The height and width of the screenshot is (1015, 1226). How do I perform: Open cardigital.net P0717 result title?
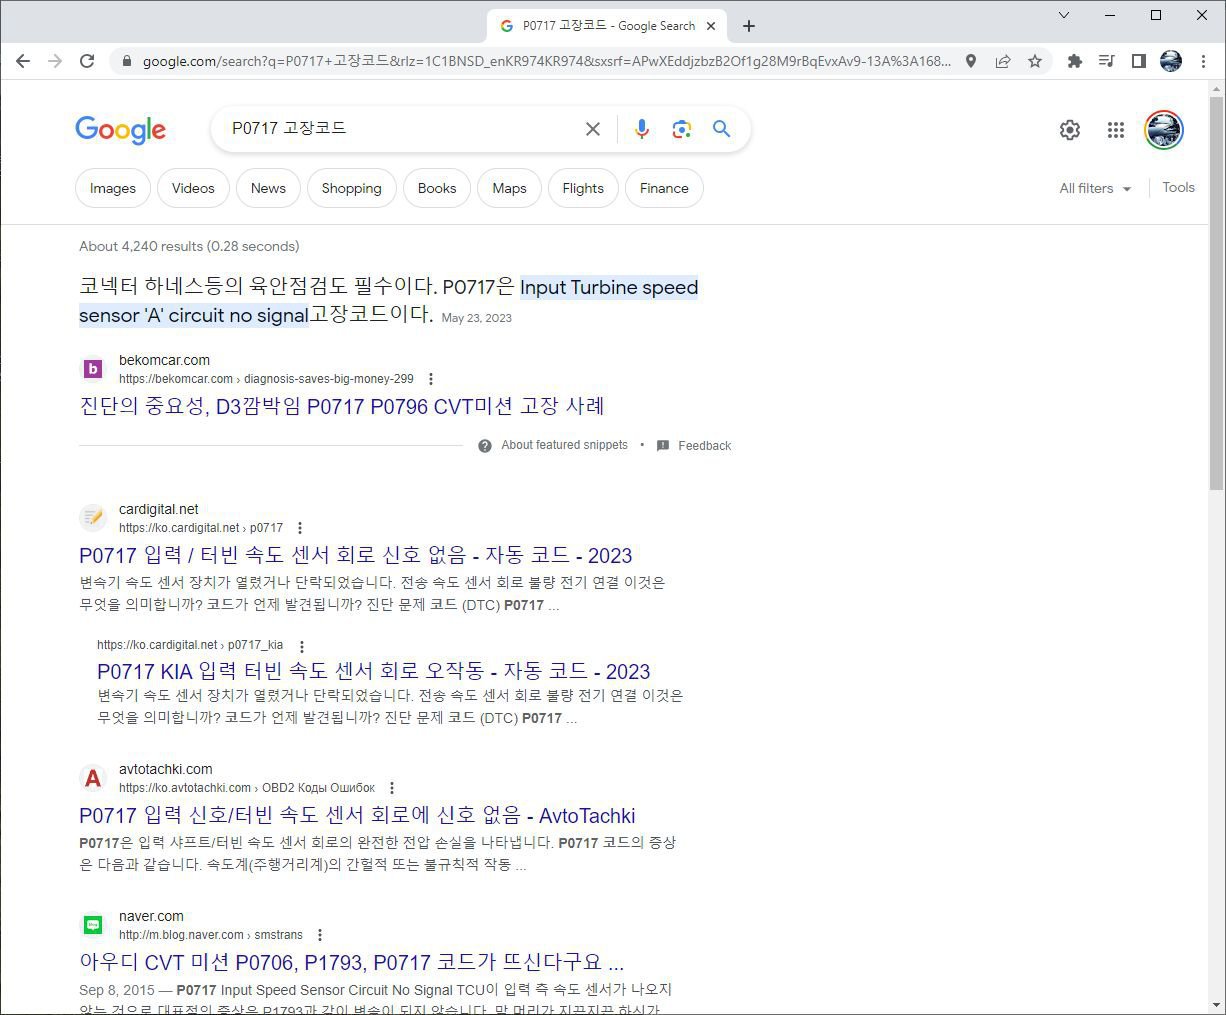pos(356,555)
